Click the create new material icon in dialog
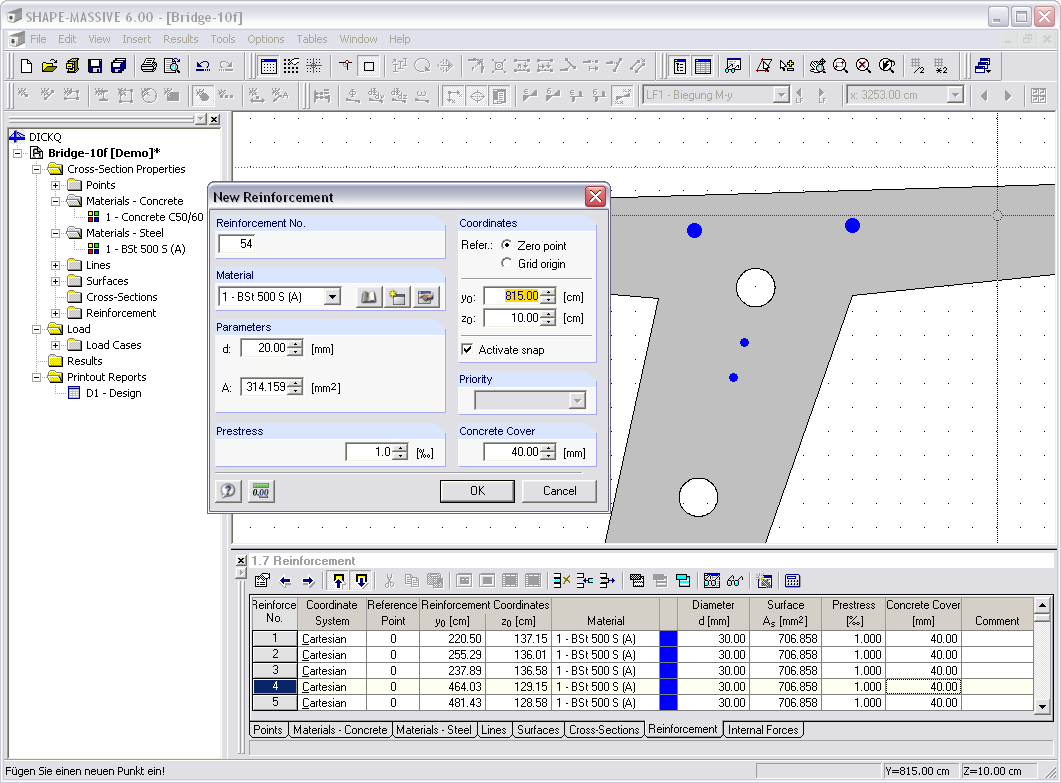Image resolution: width=1061 pixels, height=783 pixels. (x=398, y=296)
